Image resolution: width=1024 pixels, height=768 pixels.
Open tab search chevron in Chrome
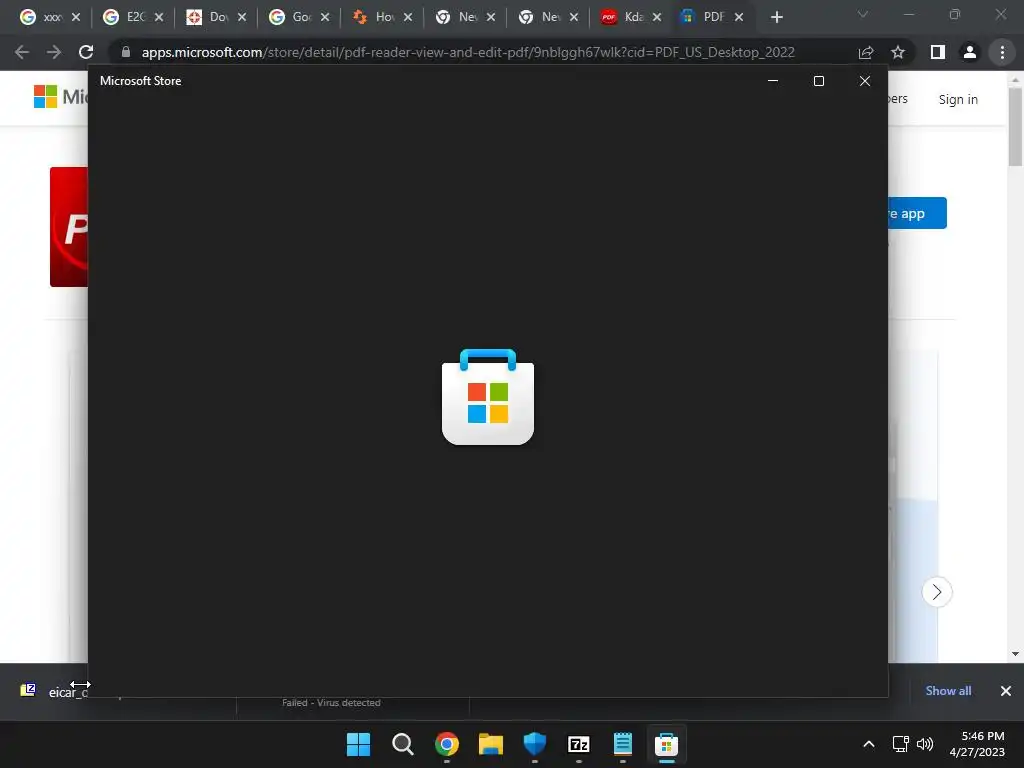coord(863,14)
